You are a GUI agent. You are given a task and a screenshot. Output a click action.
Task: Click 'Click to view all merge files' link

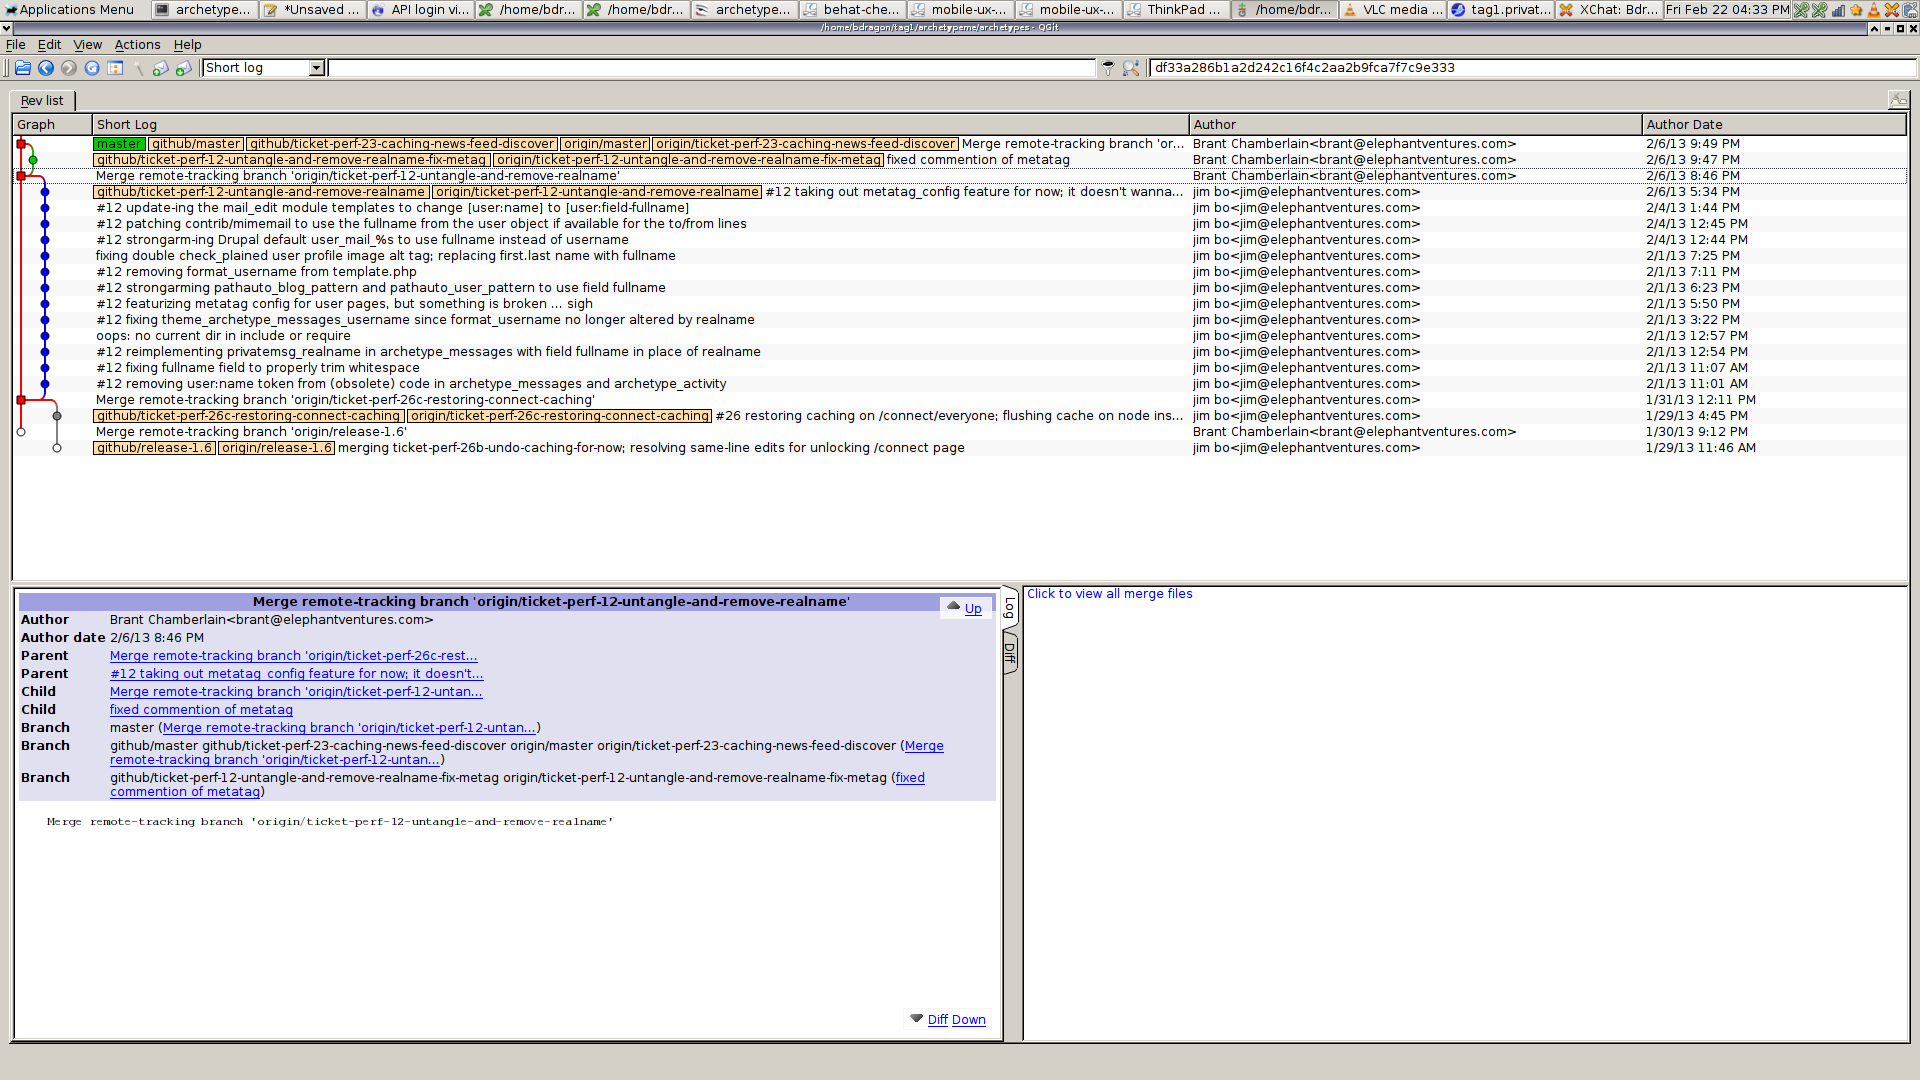coord(1110,593)
